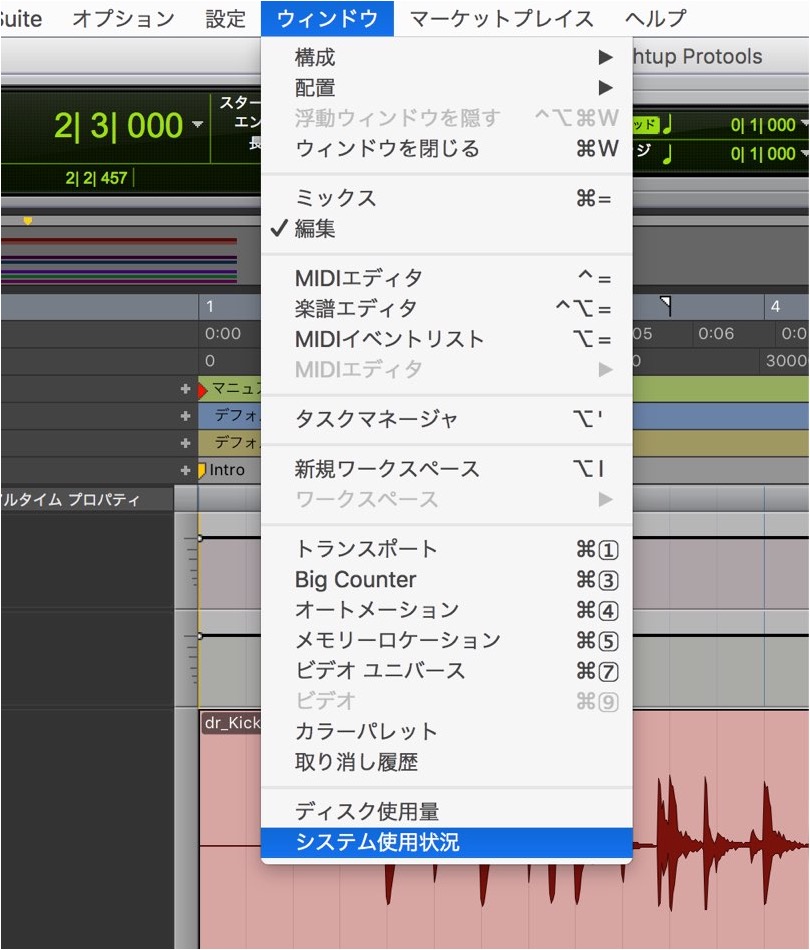The image size is (810, 950).
Task: Select the dr_Kick audio clip
Action: (x=230, y=722)
